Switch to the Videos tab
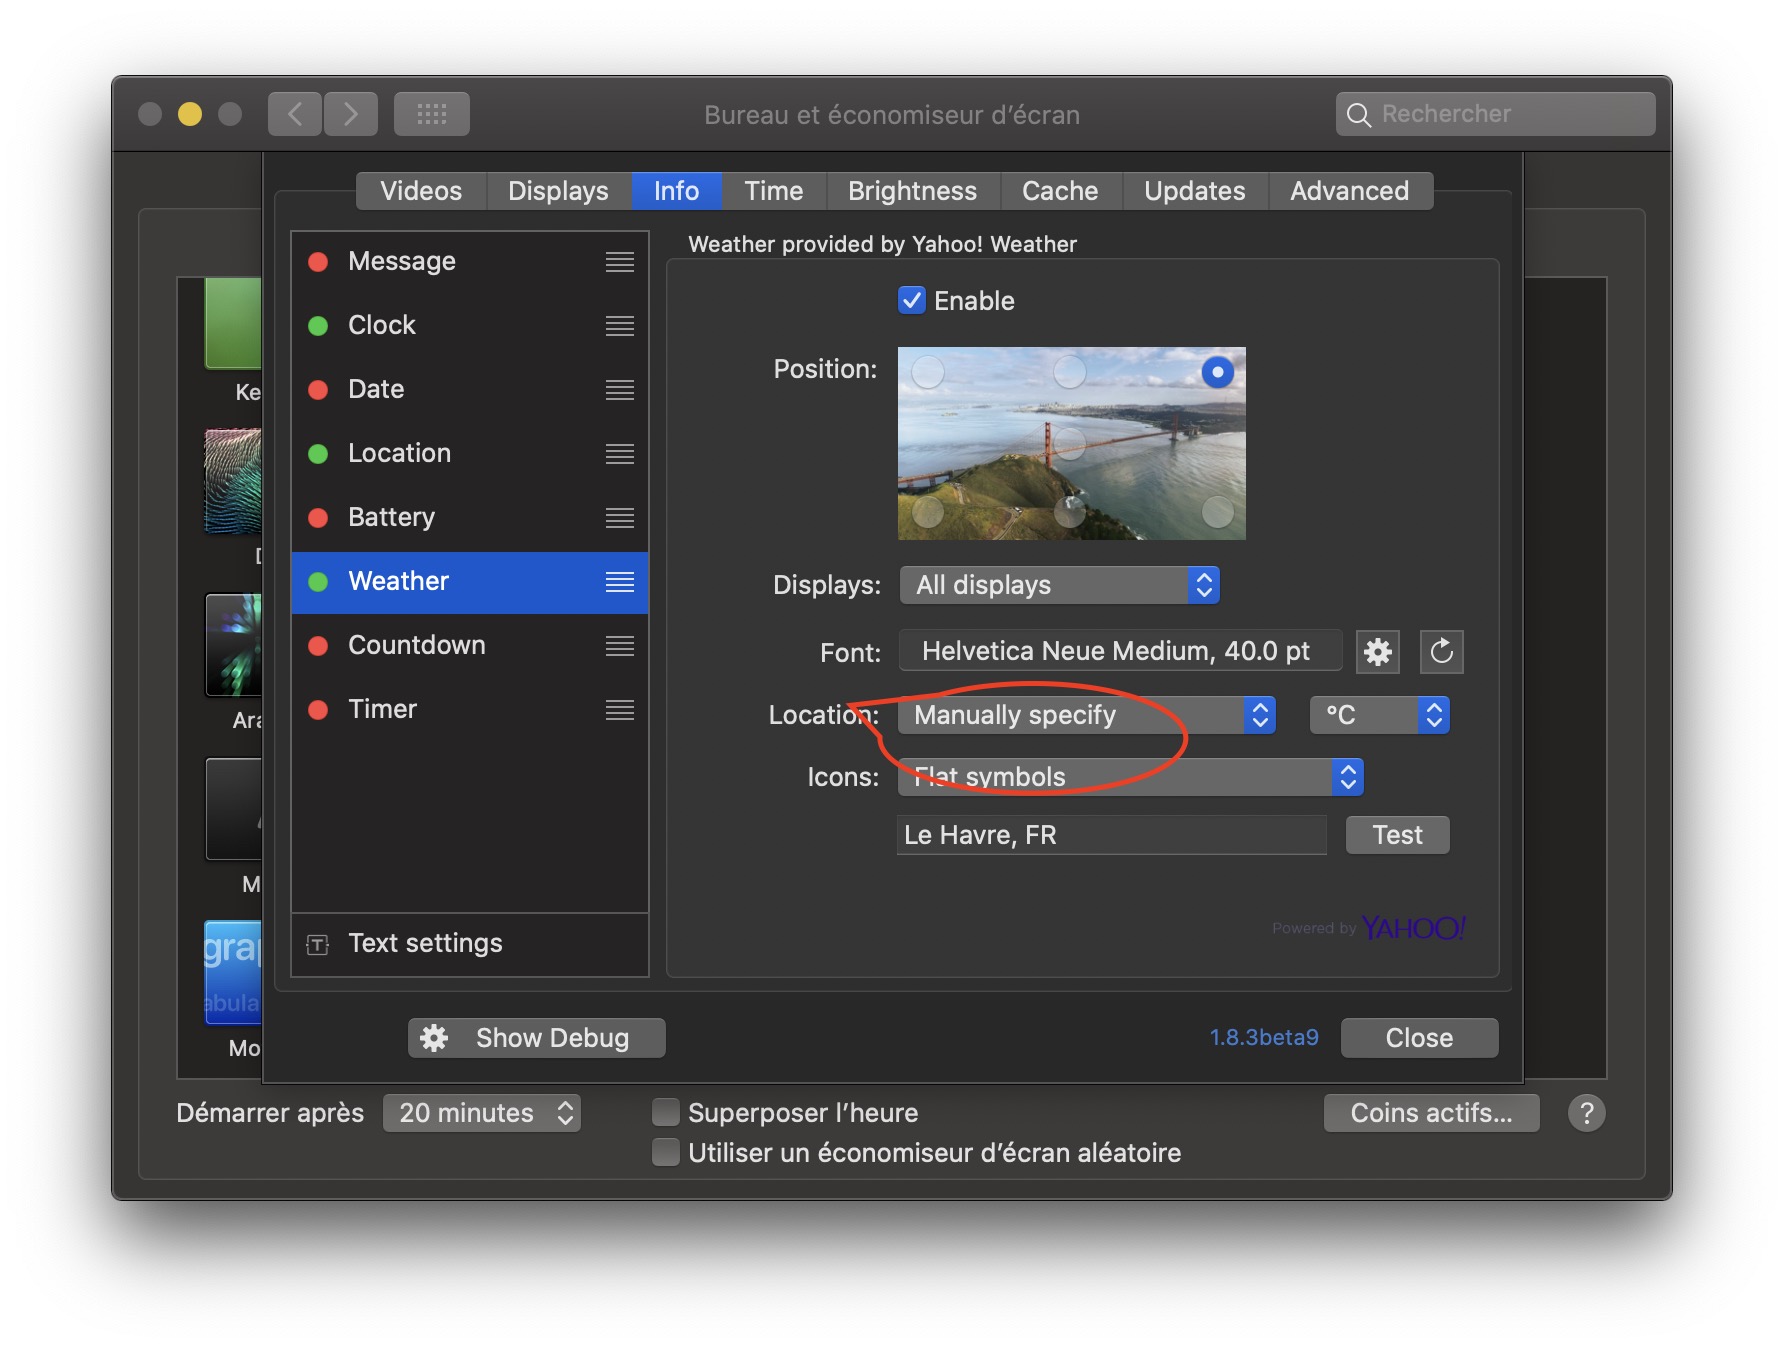 pos(421,191)
